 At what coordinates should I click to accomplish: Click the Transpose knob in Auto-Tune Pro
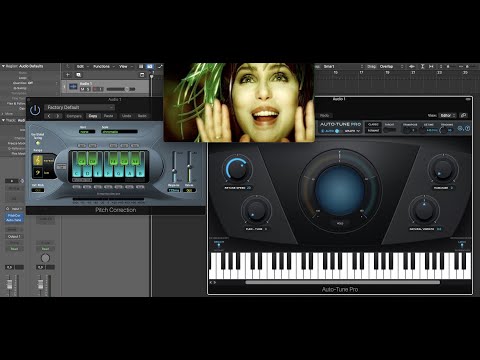406,130
